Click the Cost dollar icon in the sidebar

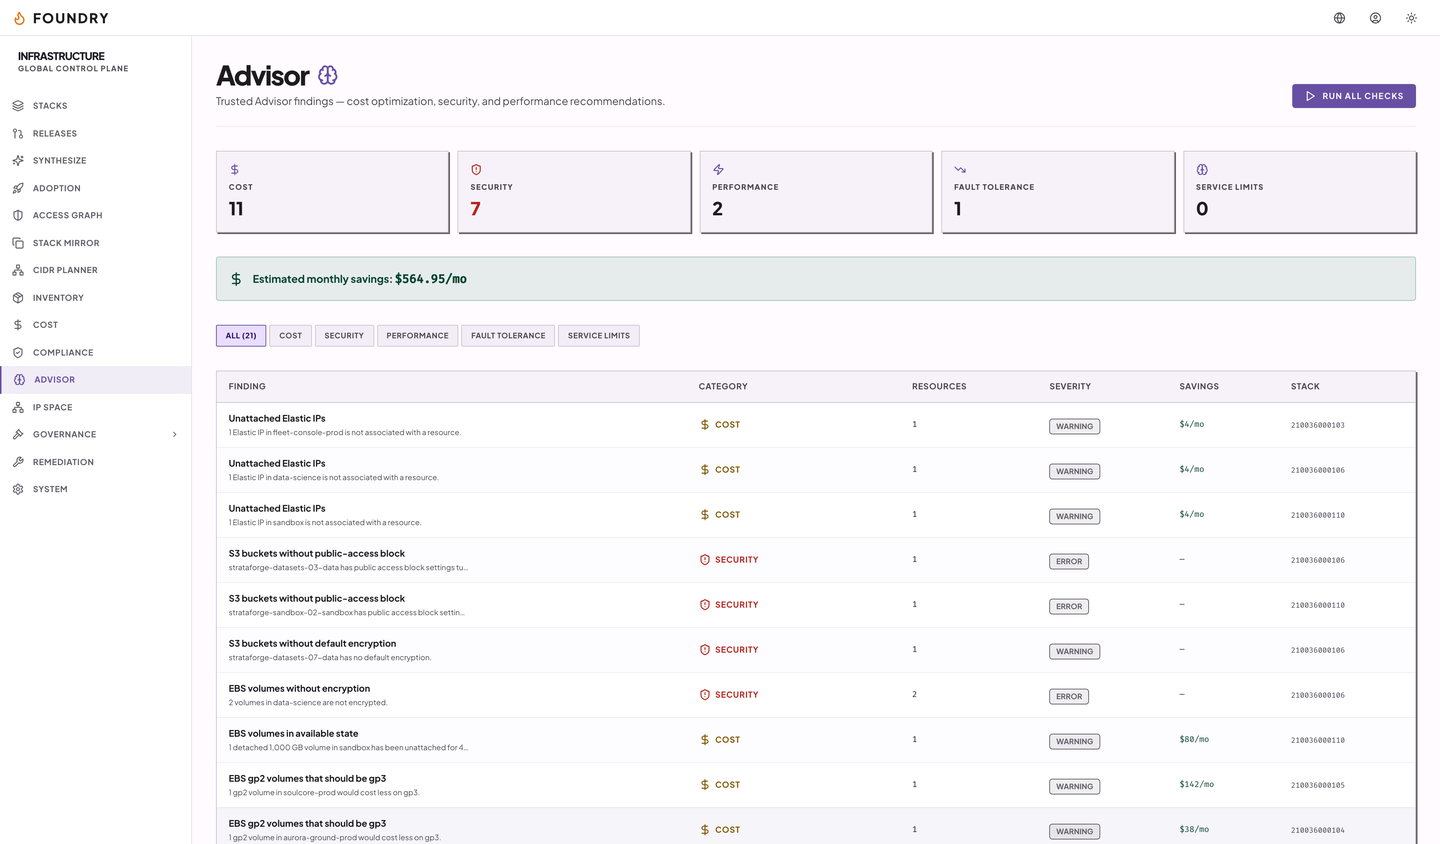(18, 325)
